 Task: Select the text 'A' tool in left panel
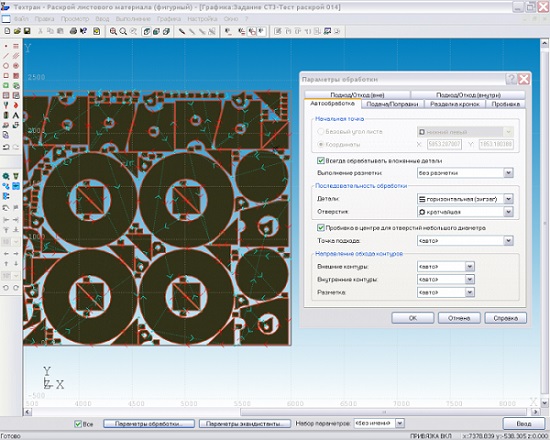click(x=16, y=115)
